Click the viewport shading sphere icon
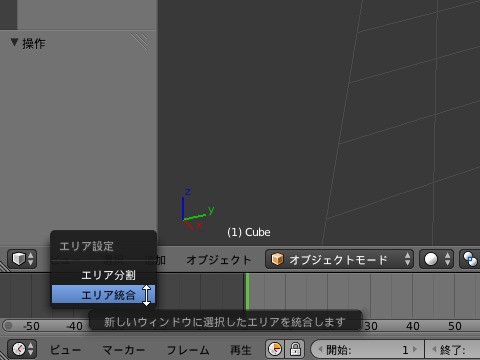Image resolution: width=480 pixels, height=360 pixels. click(x=431, y=259)
